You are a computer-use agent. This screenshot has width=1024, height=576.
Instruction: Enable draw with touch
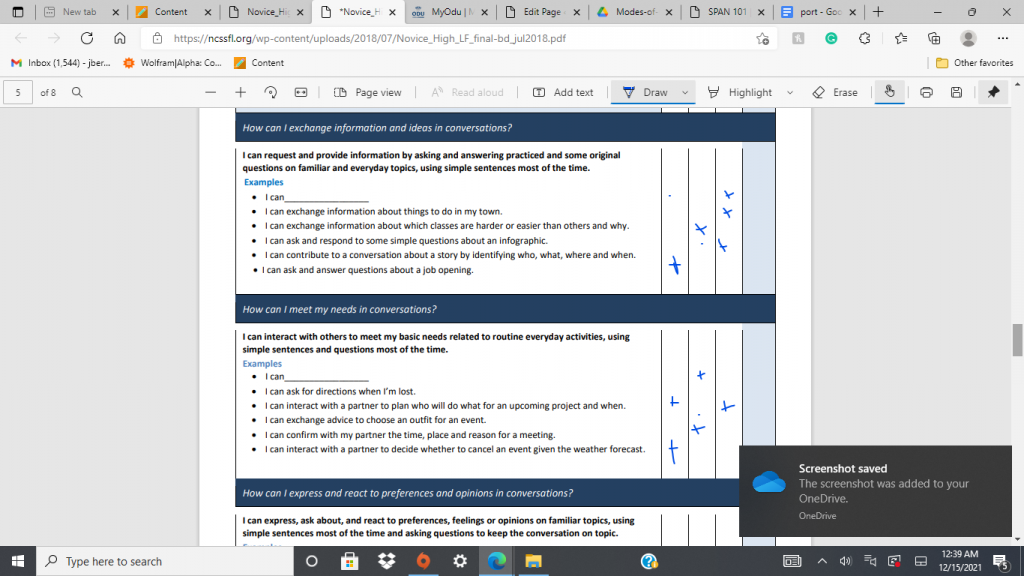click(889, 93)
